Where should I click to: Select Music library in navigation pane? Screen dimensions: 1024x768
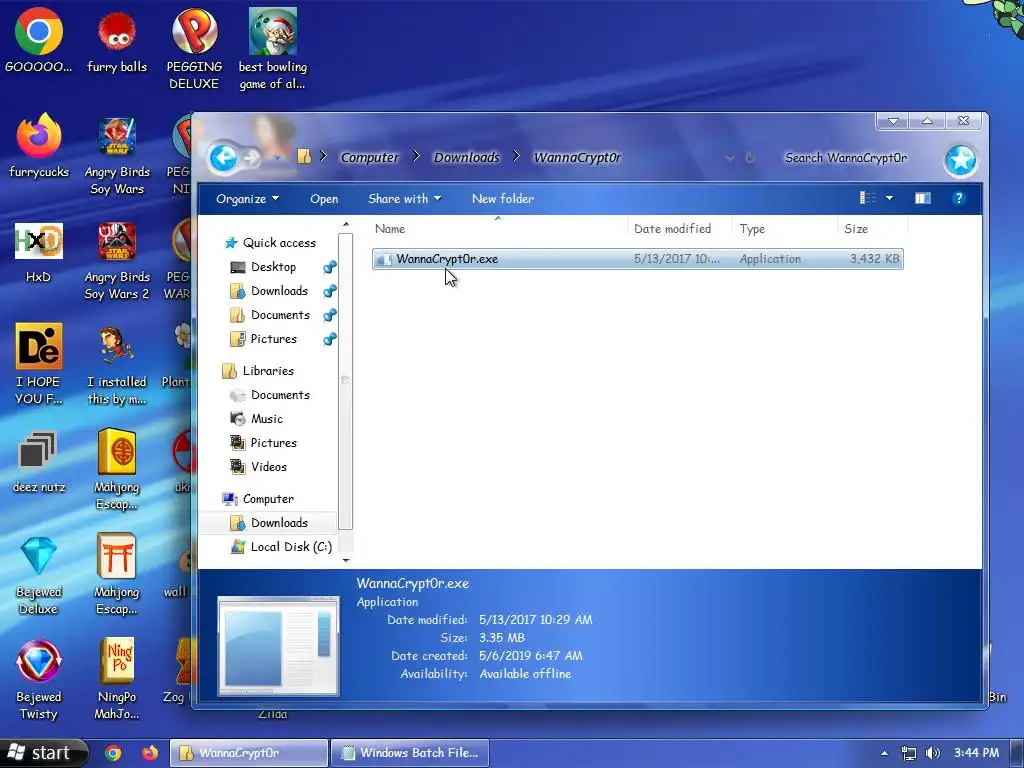257,419
